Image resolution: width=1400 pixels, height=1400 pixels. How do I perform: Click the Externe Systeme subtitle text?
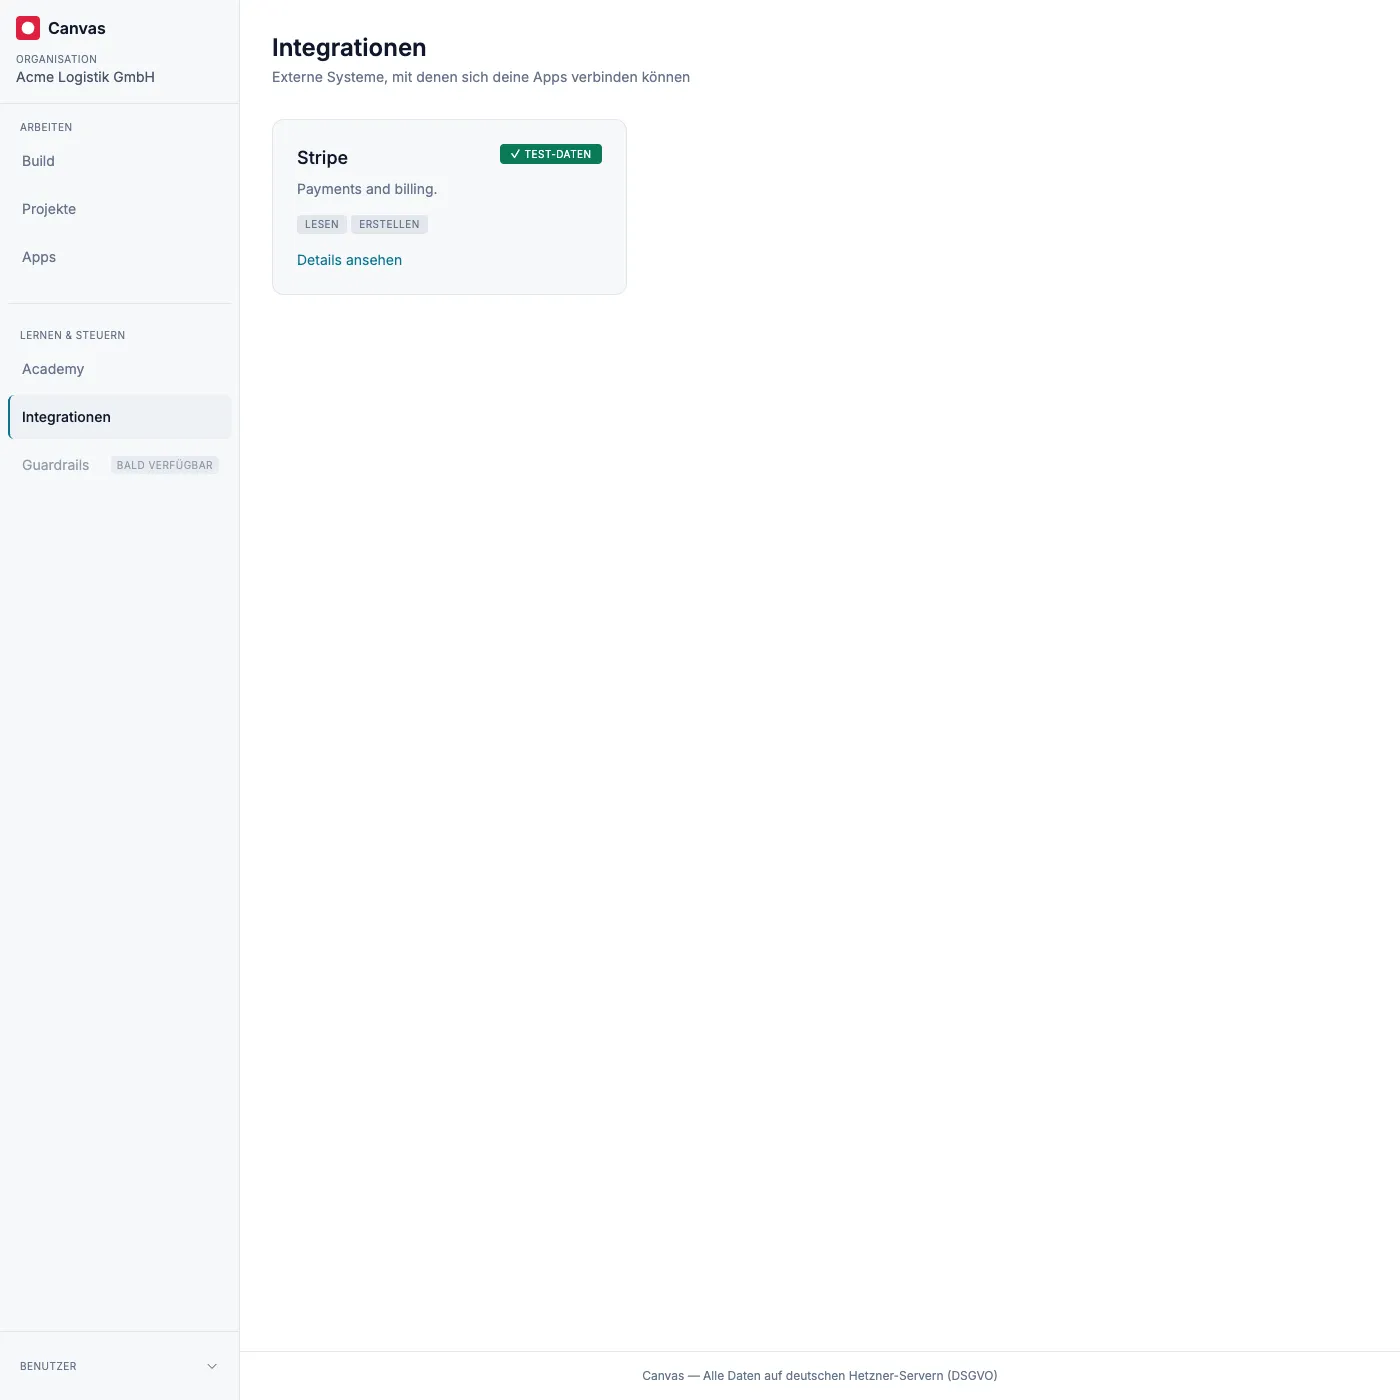pos(481,77)
